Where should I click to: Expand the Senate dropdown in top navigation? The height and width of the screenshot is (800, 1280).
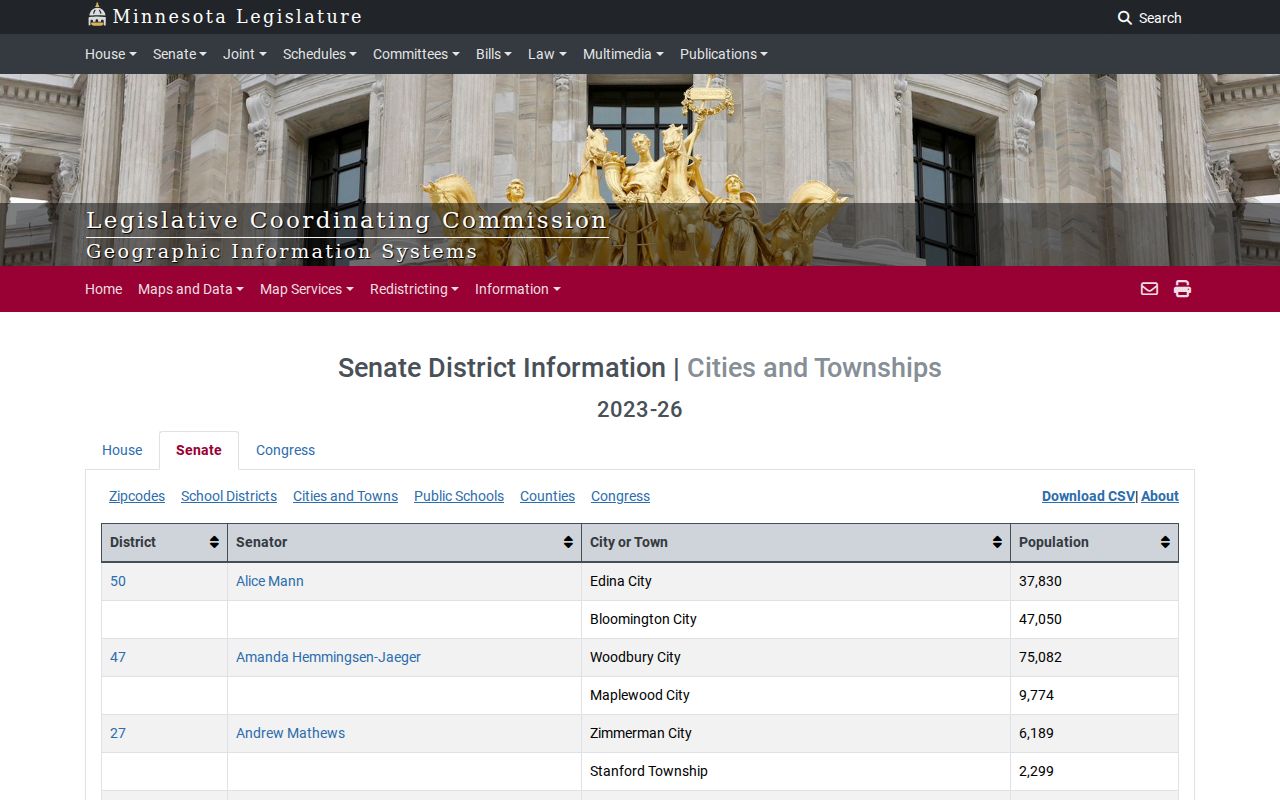[180, 54]
